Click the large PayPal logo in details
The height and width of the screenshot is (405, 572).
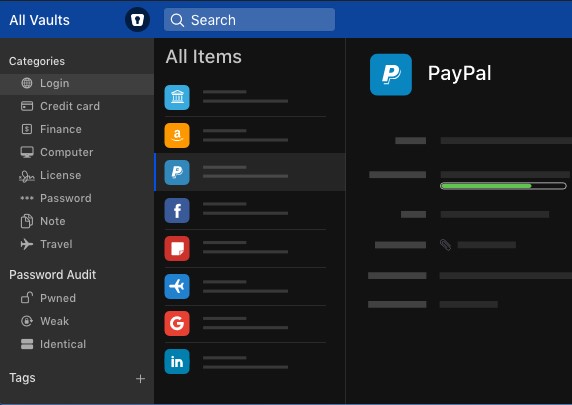391,74
